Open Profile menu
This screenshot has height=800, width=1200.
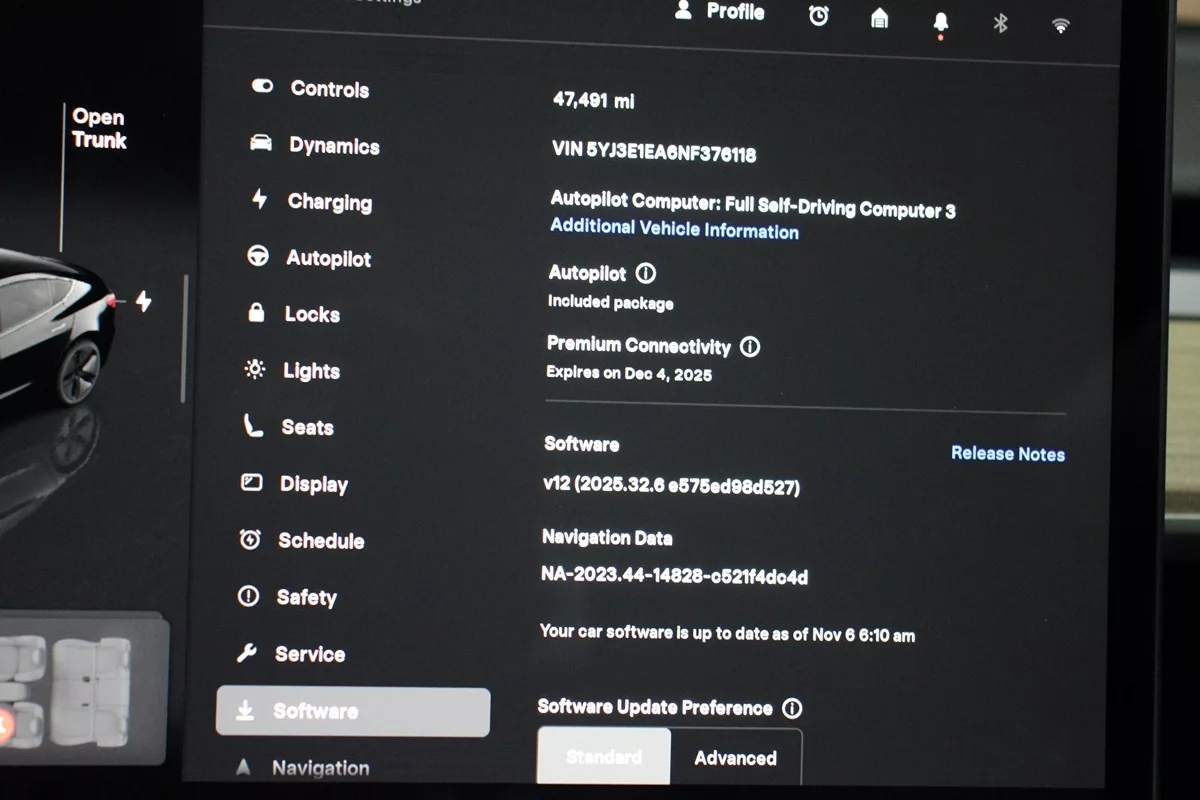click(720, 12)
